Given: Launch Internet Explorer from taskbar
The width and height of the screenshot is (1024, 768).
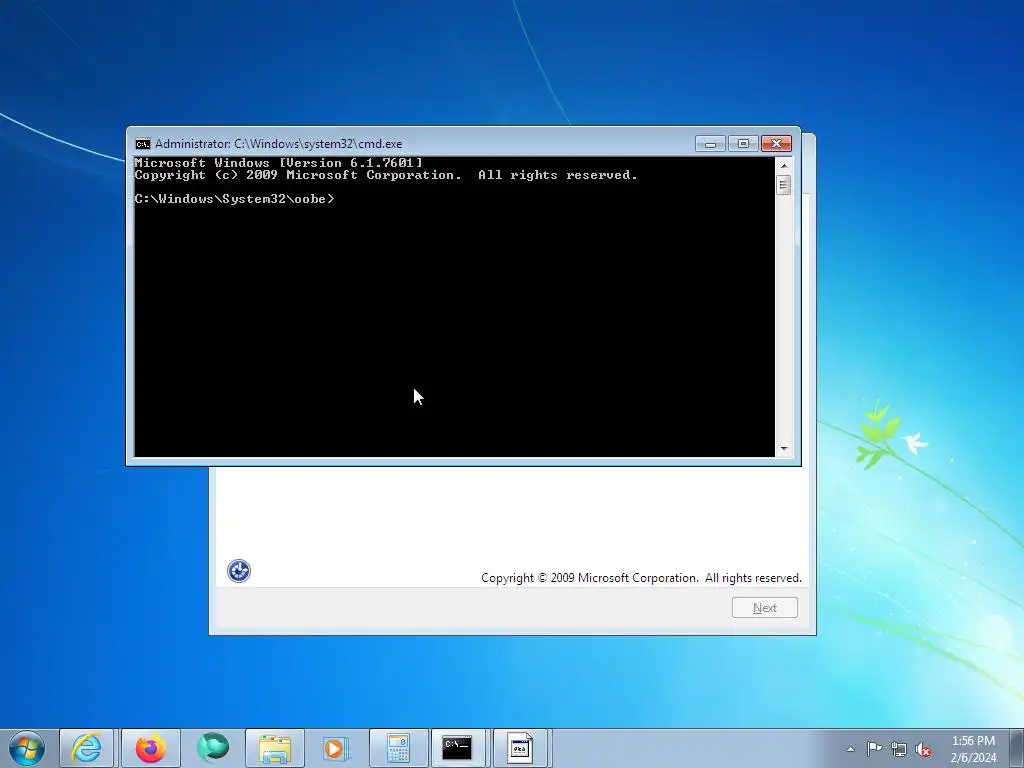Looking at the screenshot, I should tap(87, 748).
